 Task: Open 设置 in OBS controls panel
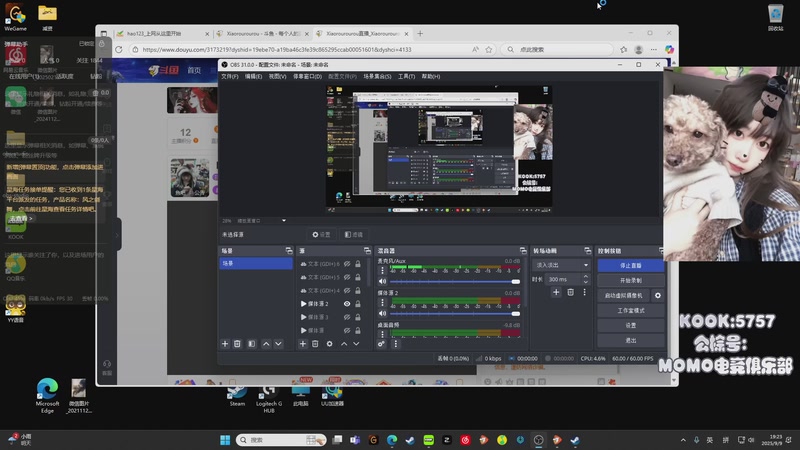(631, 325)
